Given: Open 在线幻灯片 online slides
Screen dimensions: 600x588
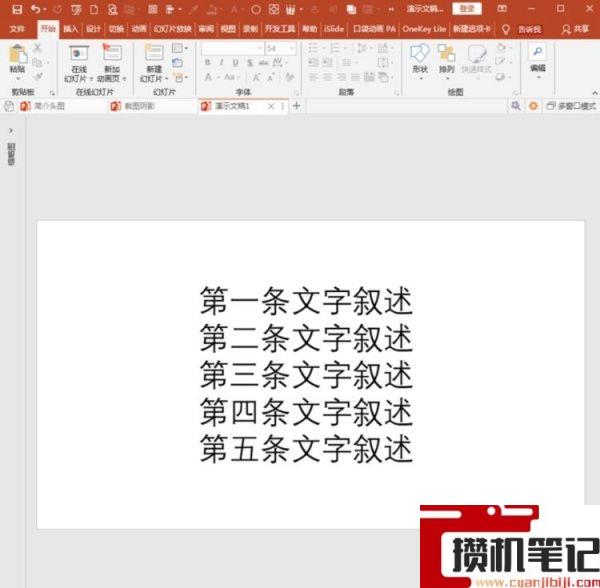Looking at the screenshot, I should 79,63.
